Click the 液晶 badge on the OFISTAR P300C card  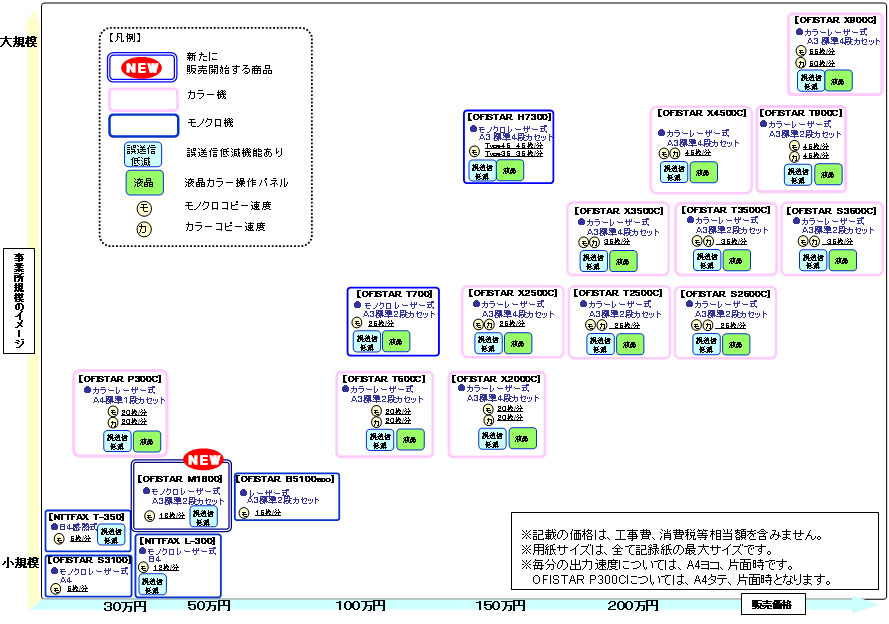[147, 442]
